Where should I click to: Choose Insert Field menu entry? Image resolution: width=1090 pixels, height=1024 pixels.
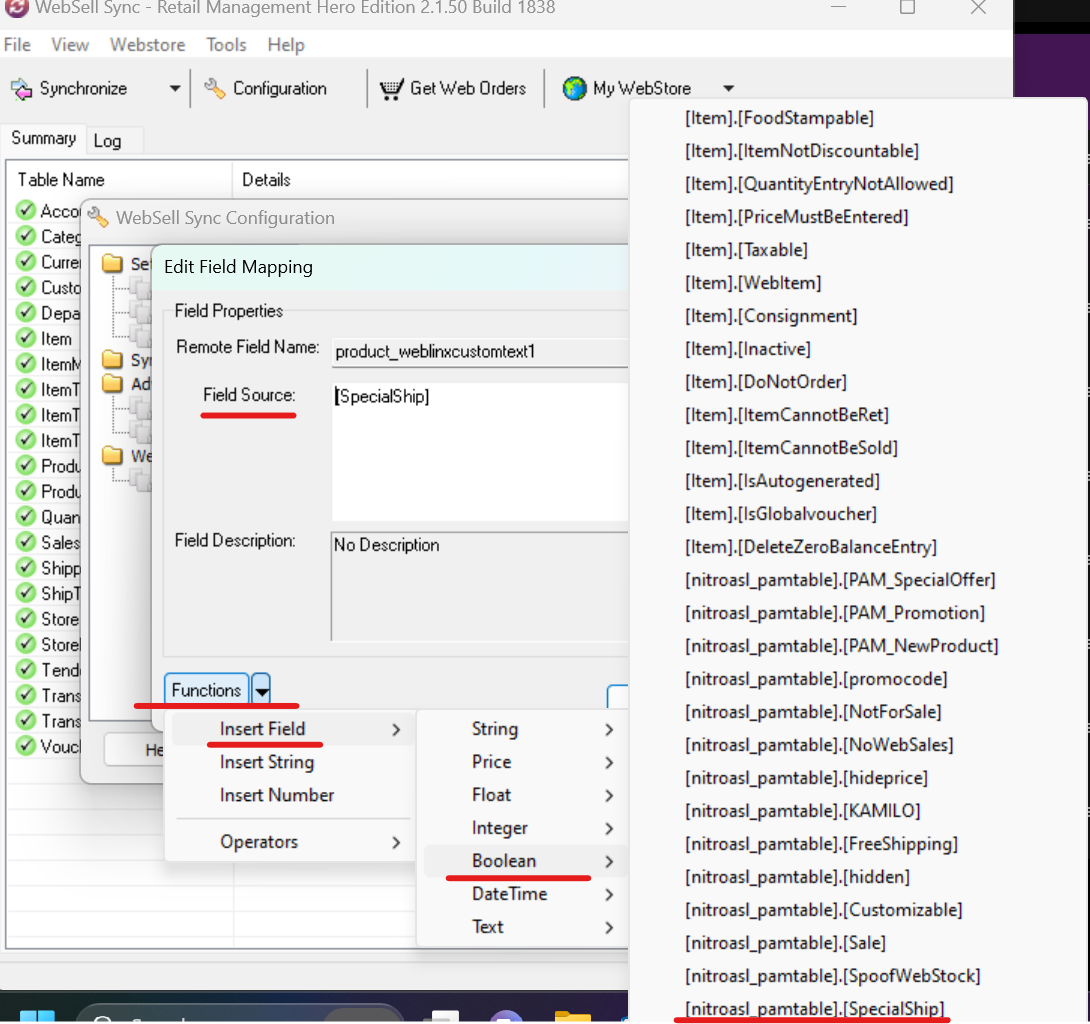pos(292,729)
